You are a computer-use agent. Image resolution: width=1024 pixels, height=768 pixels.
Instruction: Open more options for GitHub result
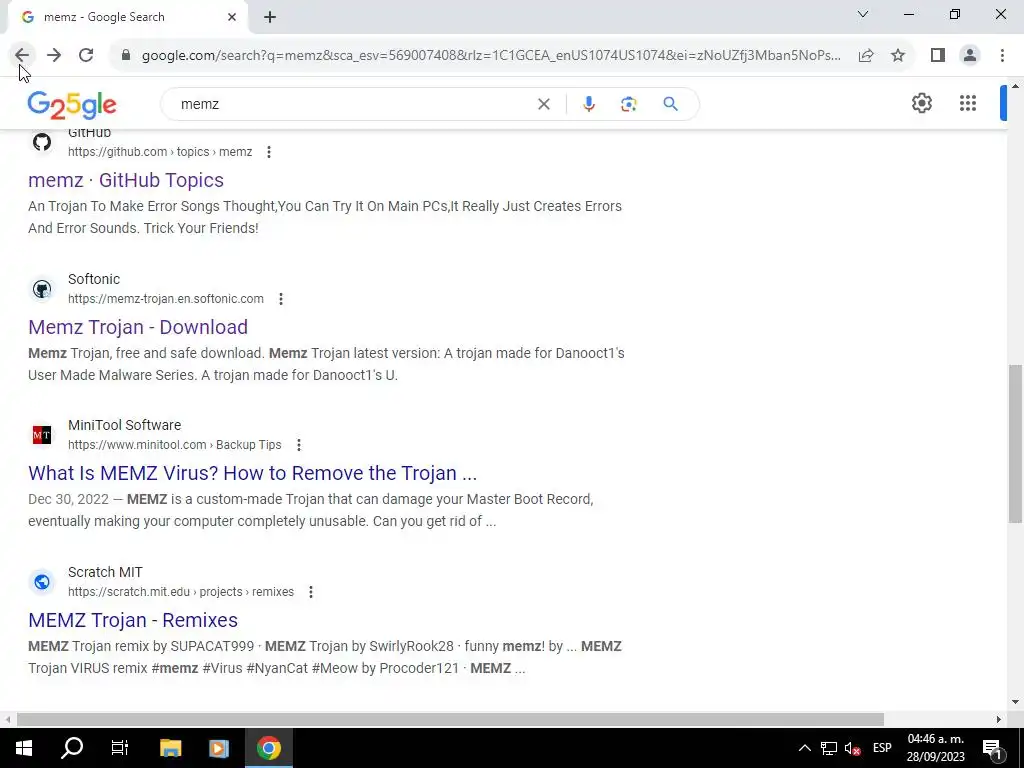point(268,152)
